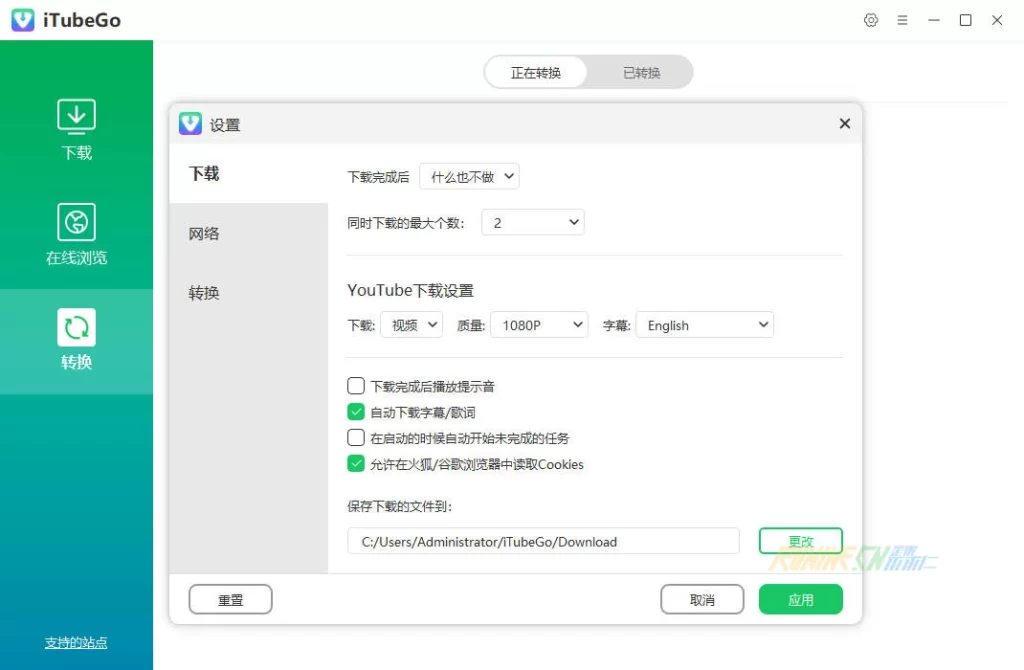Uncheck auto download subtitles/lyrics
The height and width of the screenshot is (670, 1024).
[356, 412]
